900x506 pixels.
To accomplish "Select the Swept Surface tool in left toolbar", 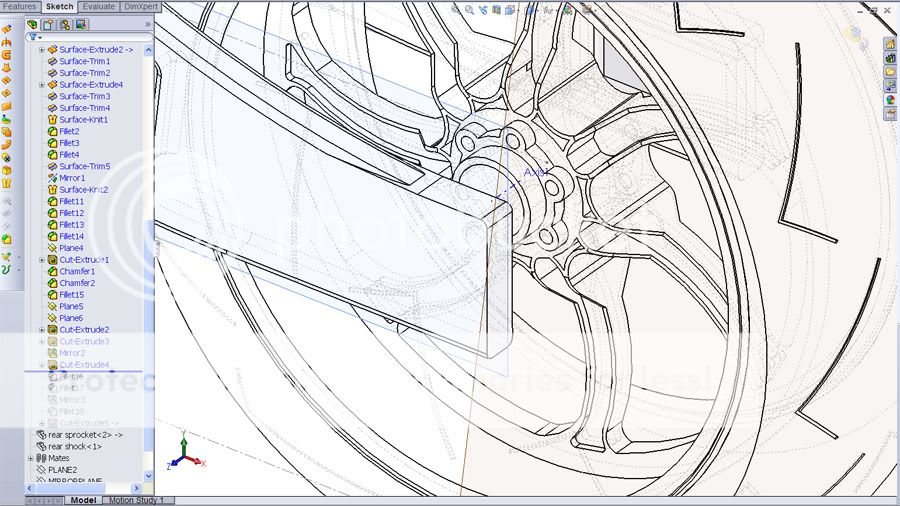I will click(x=6, y=55).
